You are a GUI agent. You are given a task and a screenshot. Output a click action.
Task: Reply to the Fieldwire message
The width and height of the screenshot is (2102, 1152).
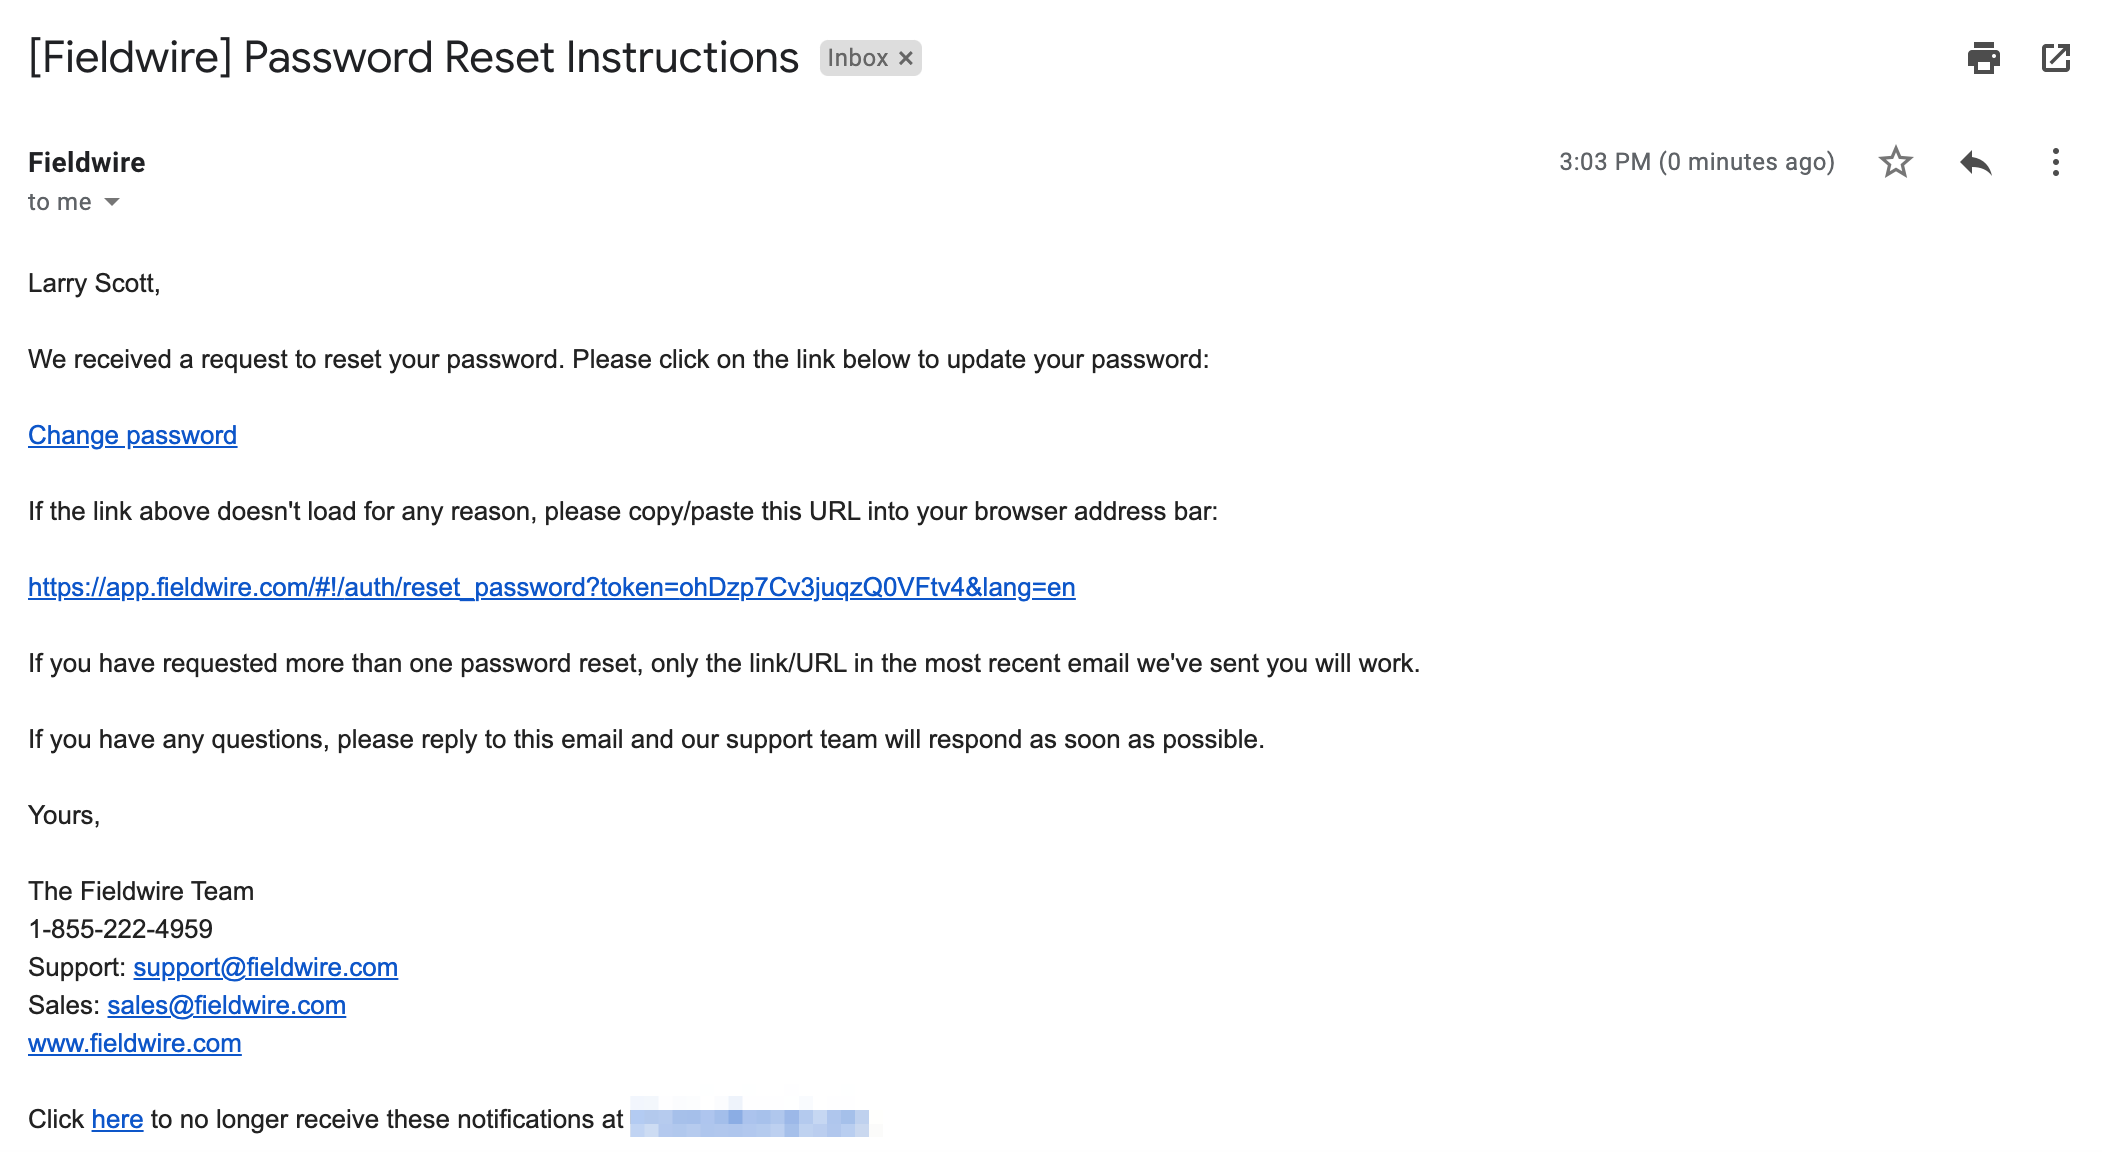point(1975,162)
